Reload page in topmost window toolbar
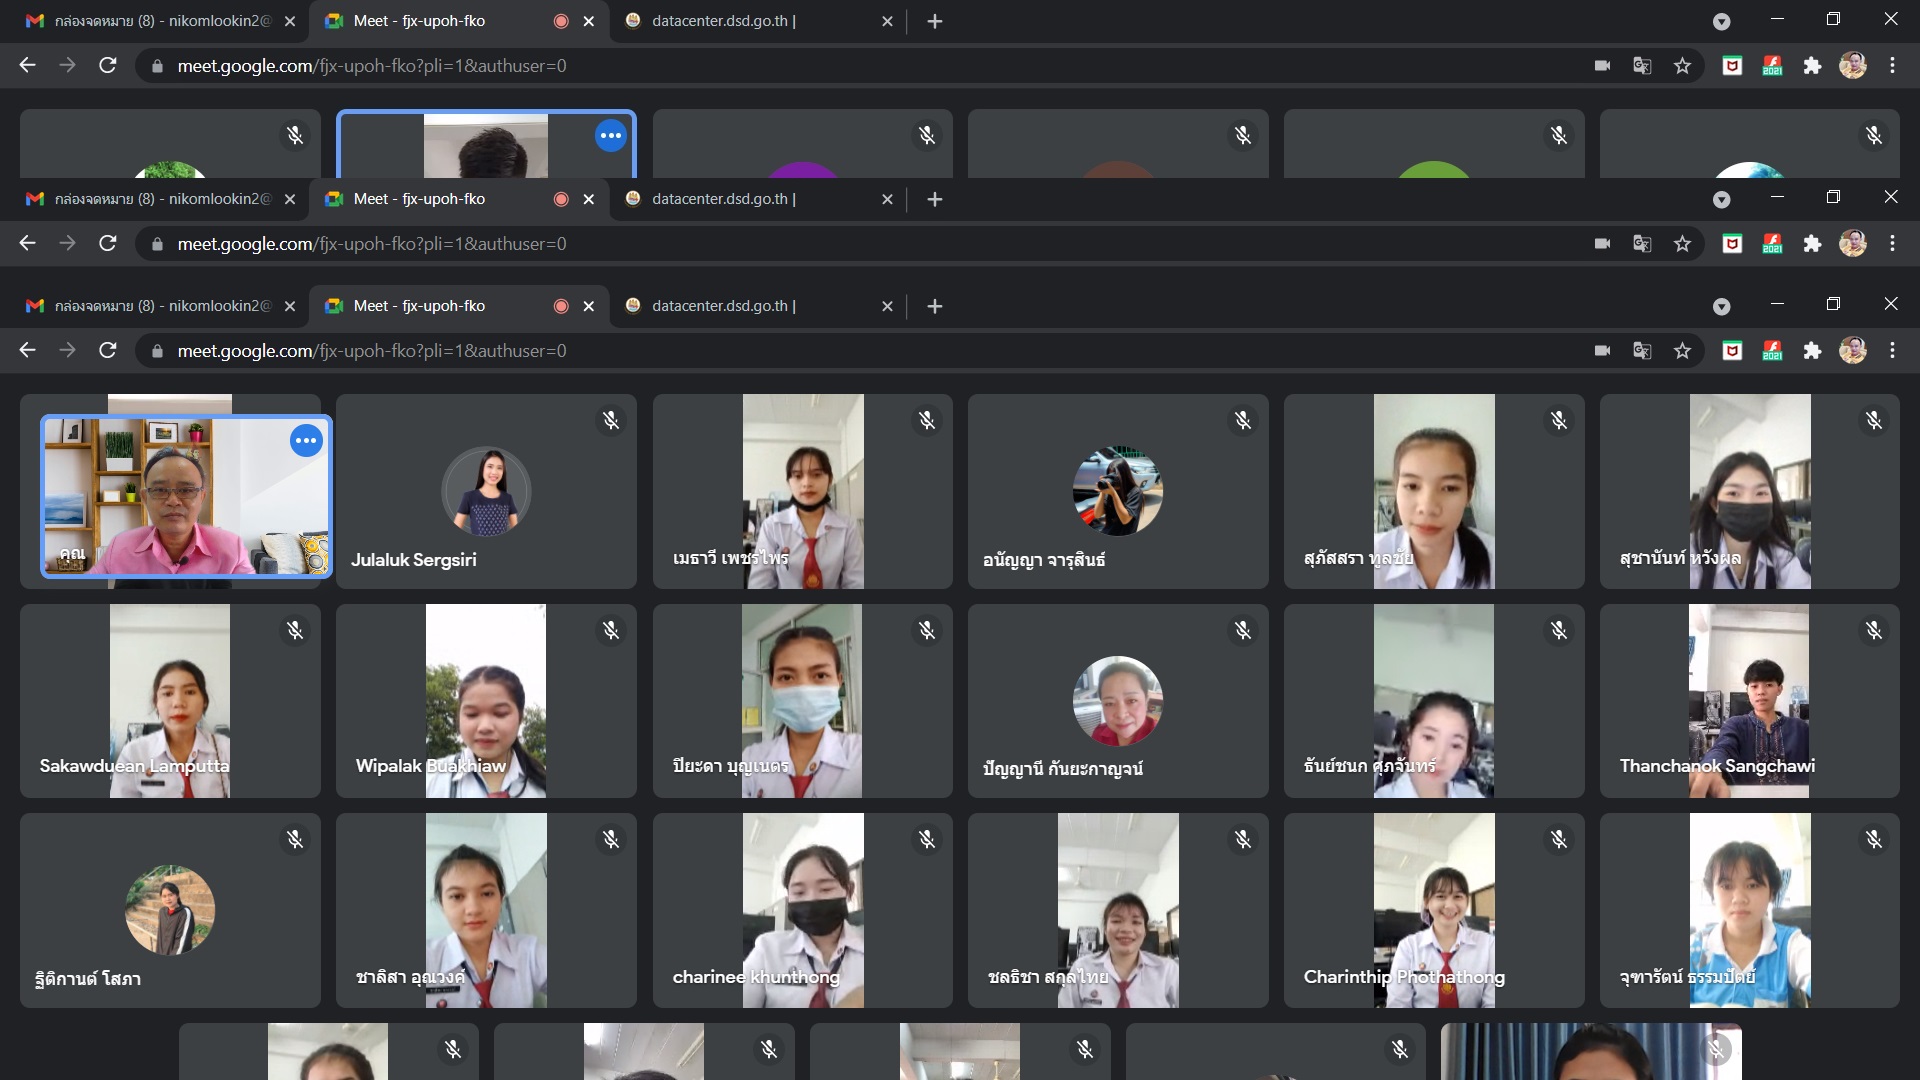The width and height of the screenshot is (1920, 1080). (108, 65)
